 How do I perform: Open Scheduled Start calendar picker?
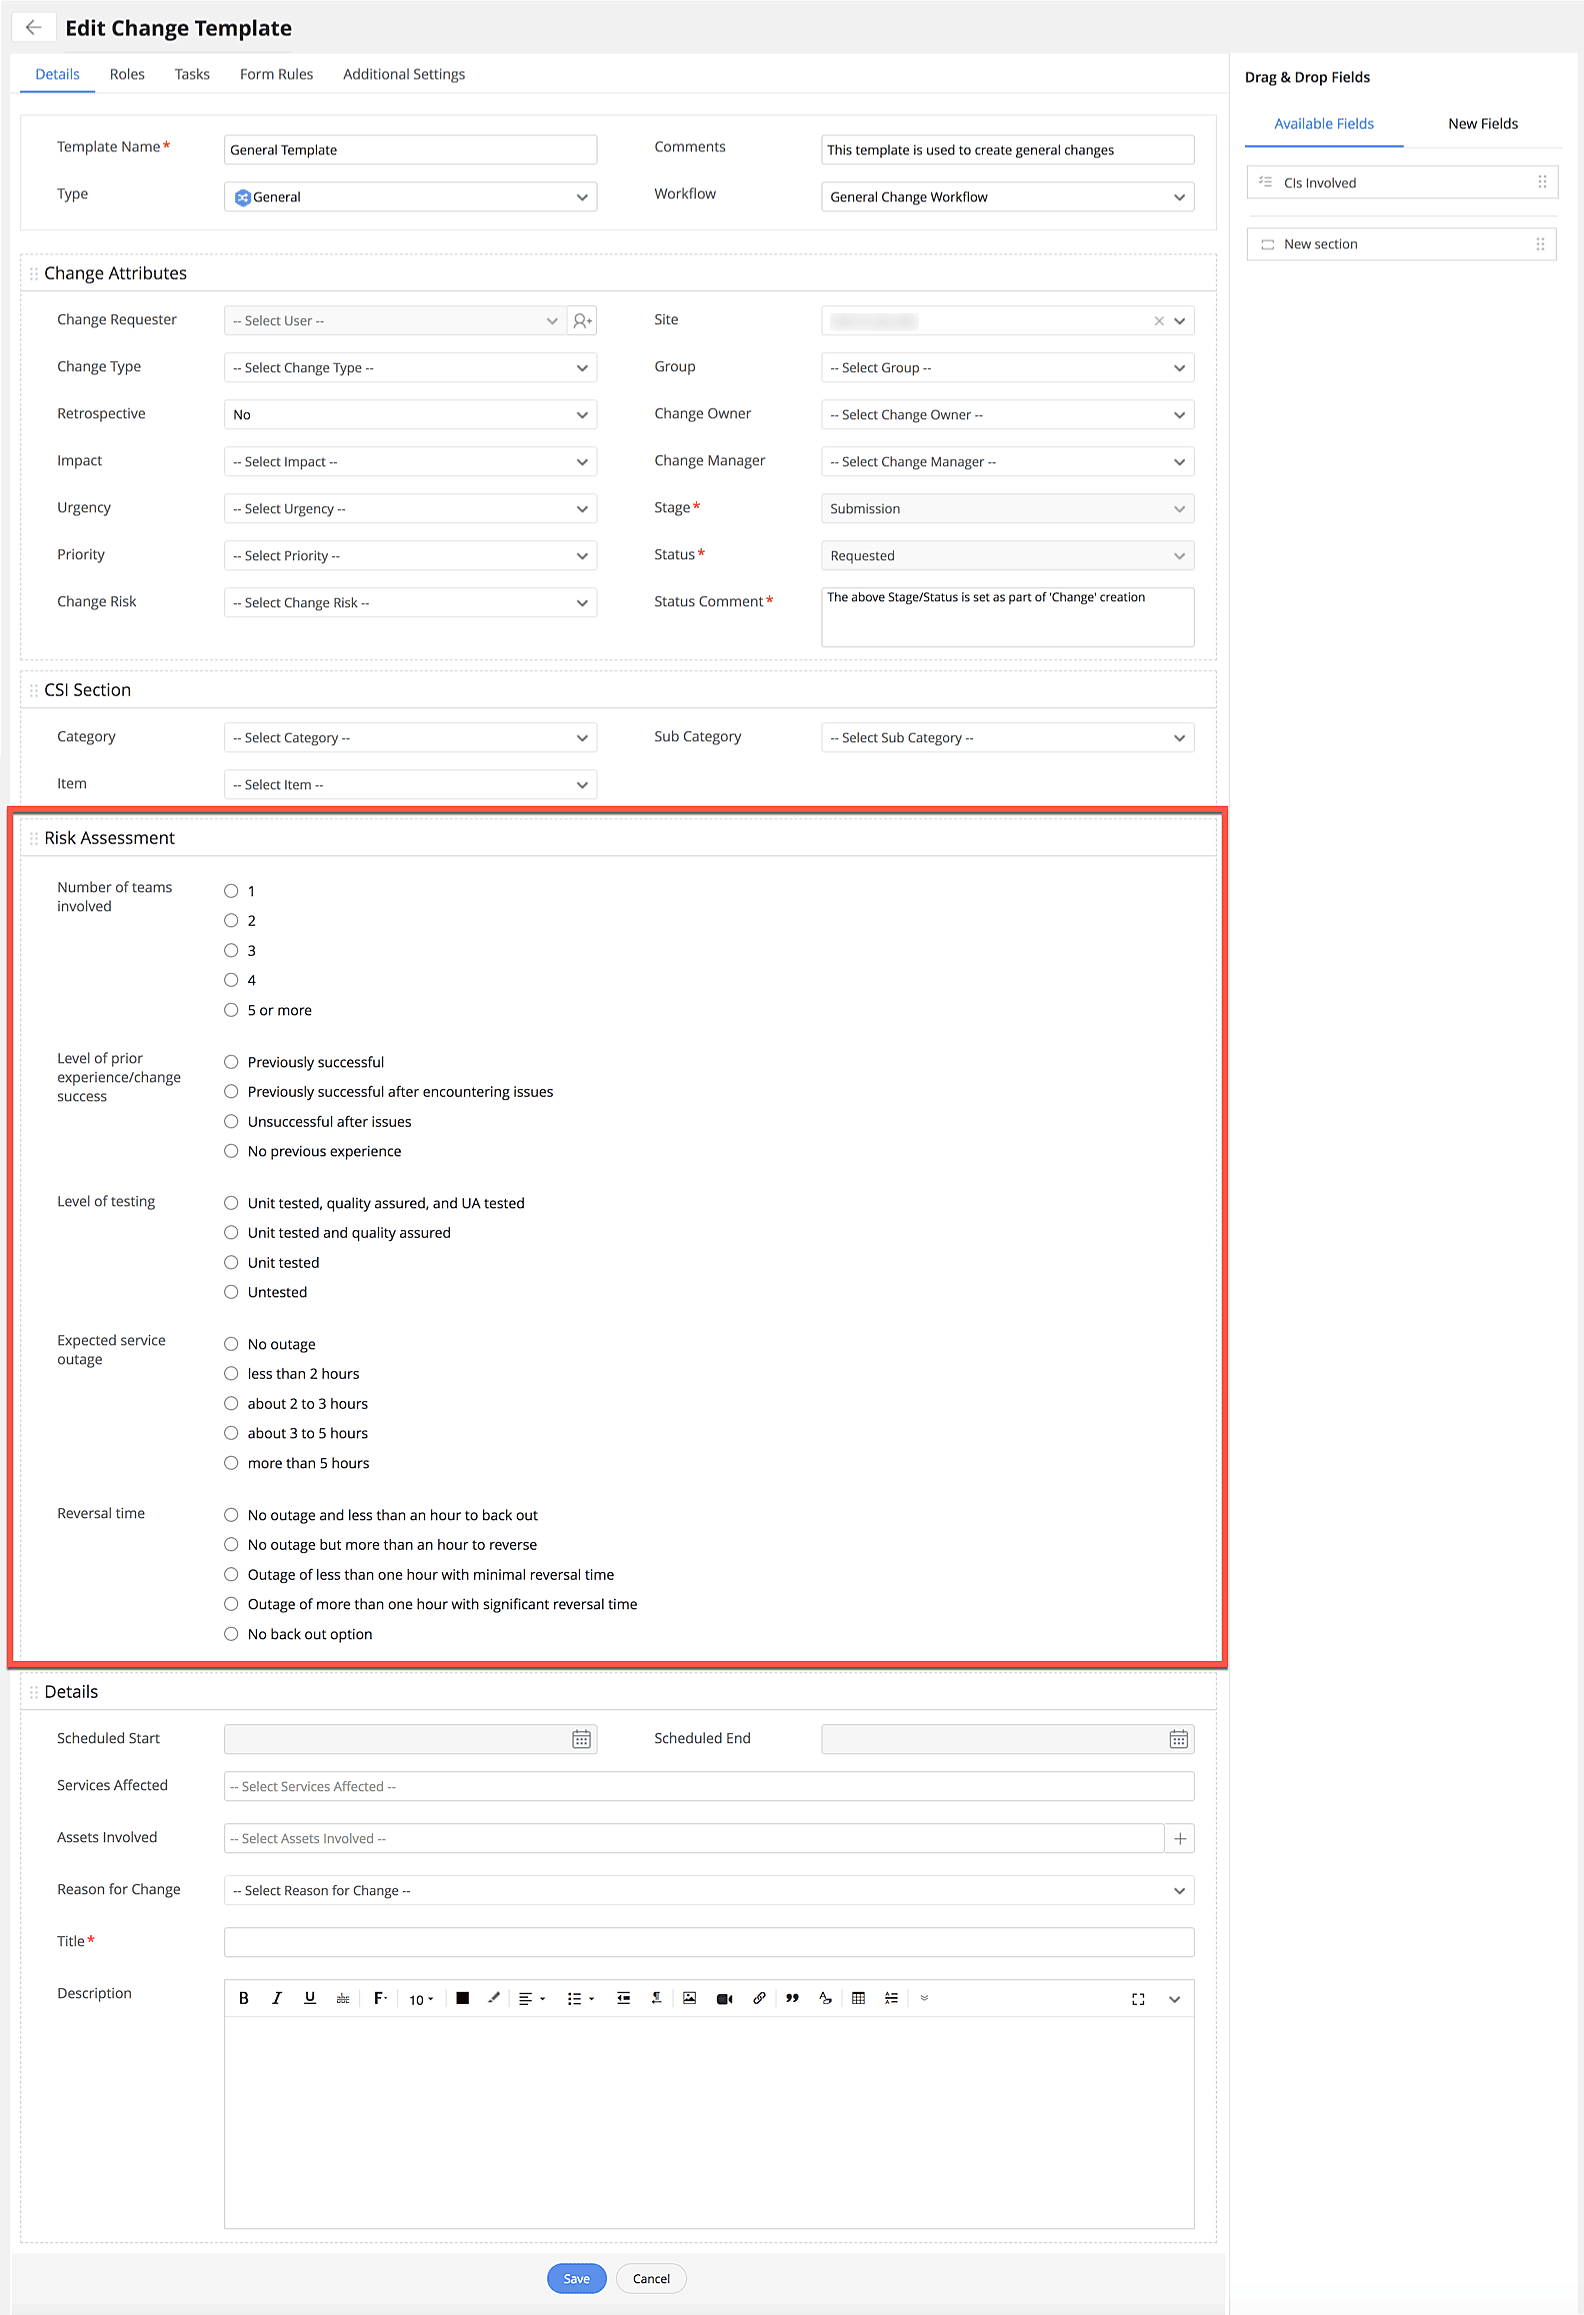click(x=581, y=1739)
